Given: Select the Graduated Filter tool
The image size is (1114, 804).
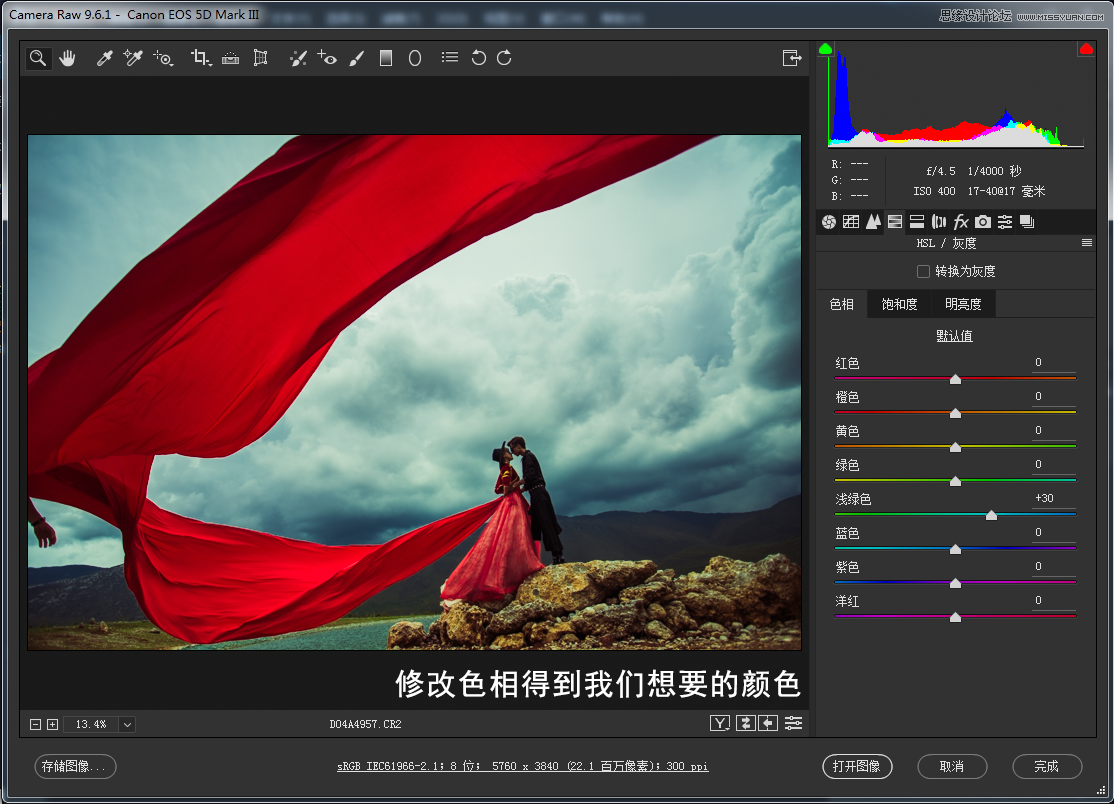Looking at the screenshot, I should [x=386, y=58].
